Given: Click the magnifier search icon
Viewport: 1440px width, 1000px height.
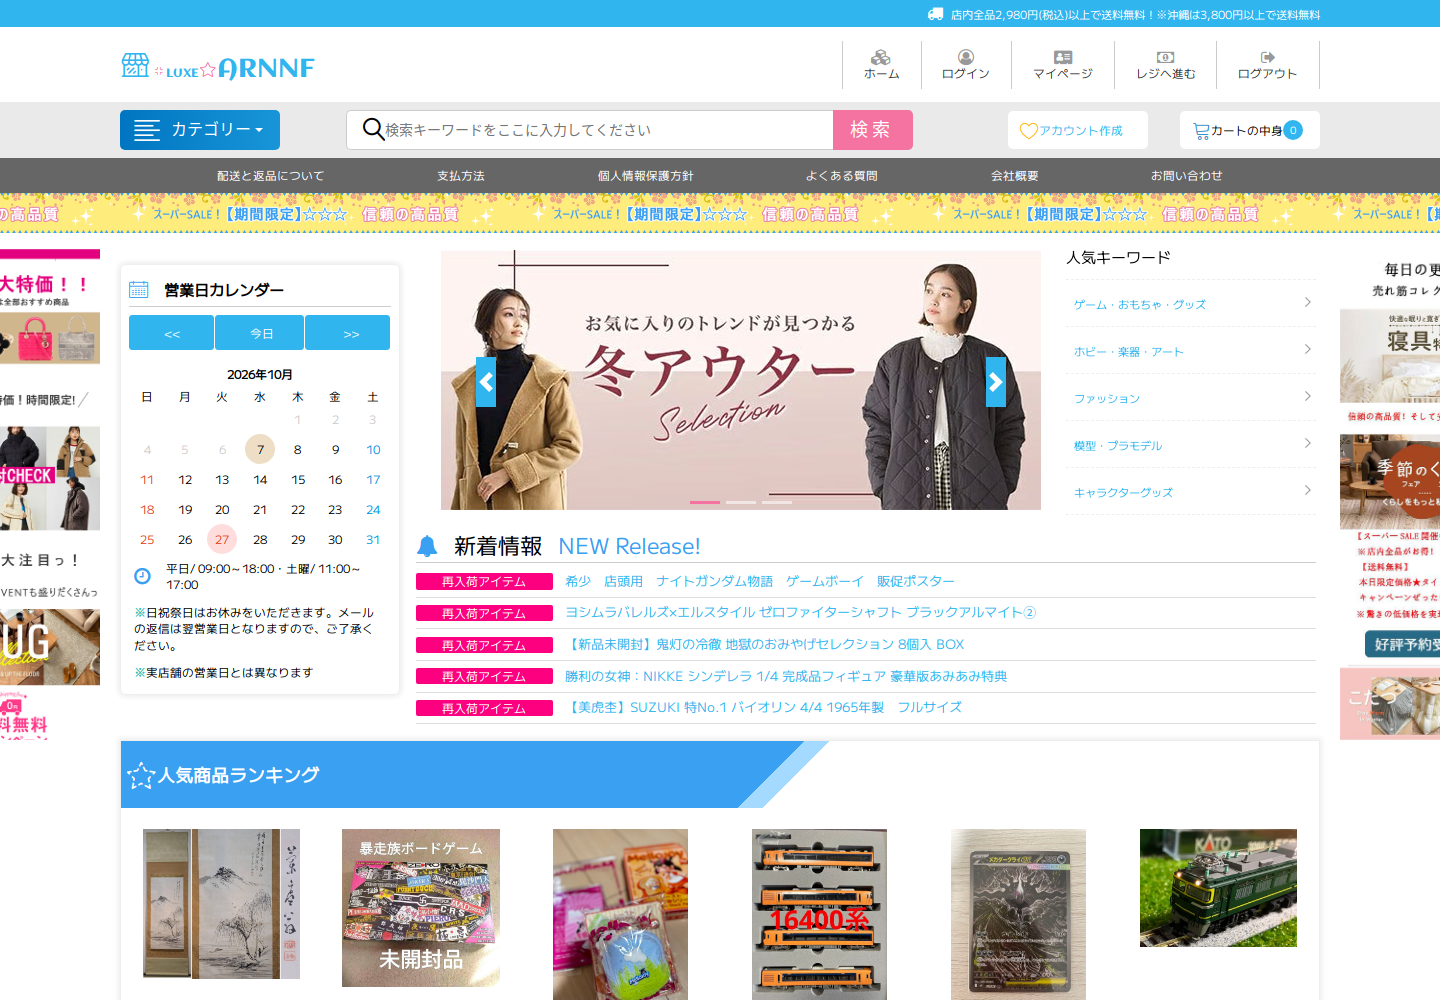Looking at the screenshot, I should [373, 129].
